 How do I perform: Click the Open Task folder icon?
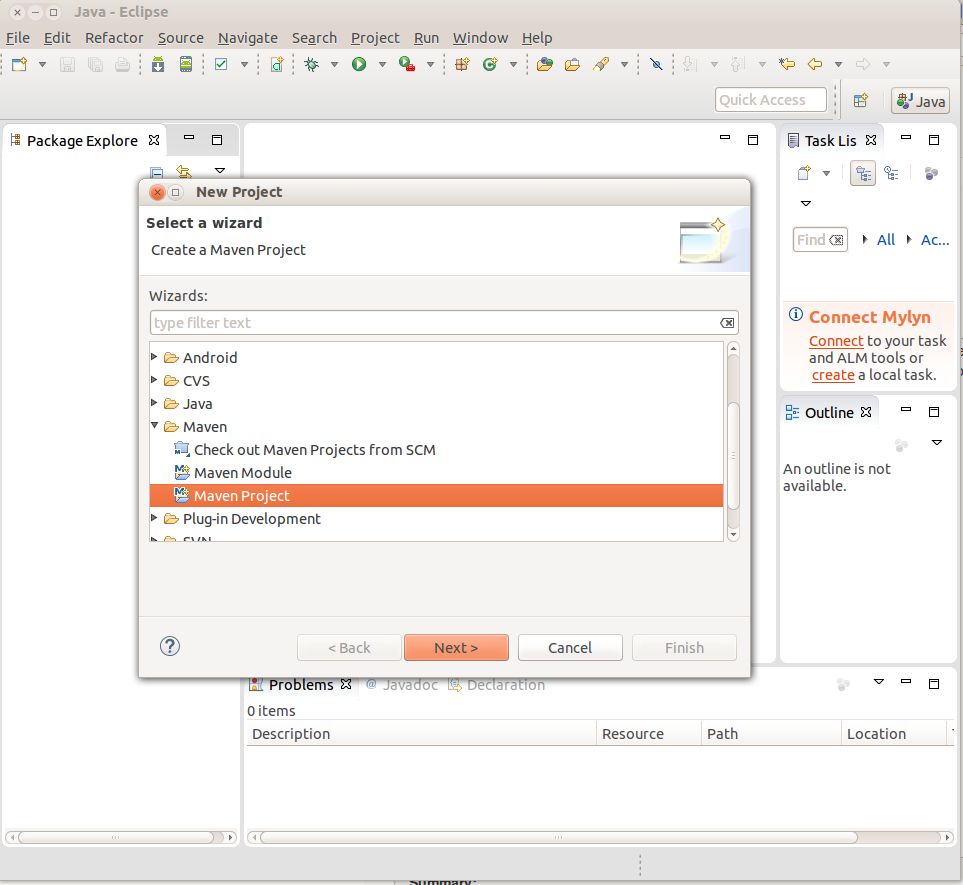(572, 64)
